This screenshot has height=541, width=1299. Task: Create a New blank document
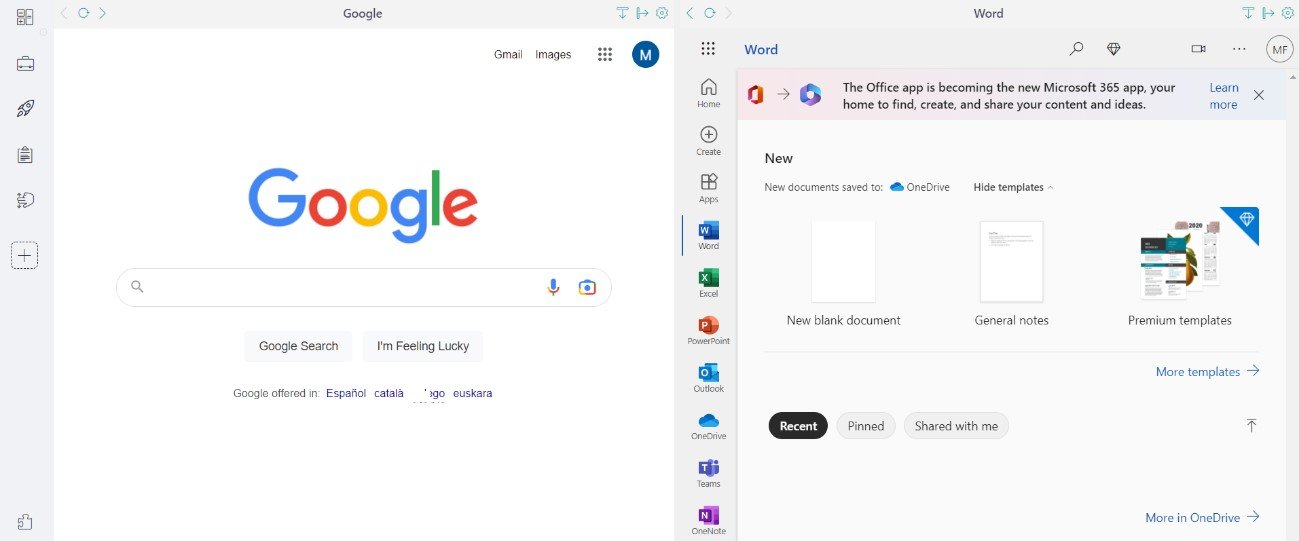843,274
